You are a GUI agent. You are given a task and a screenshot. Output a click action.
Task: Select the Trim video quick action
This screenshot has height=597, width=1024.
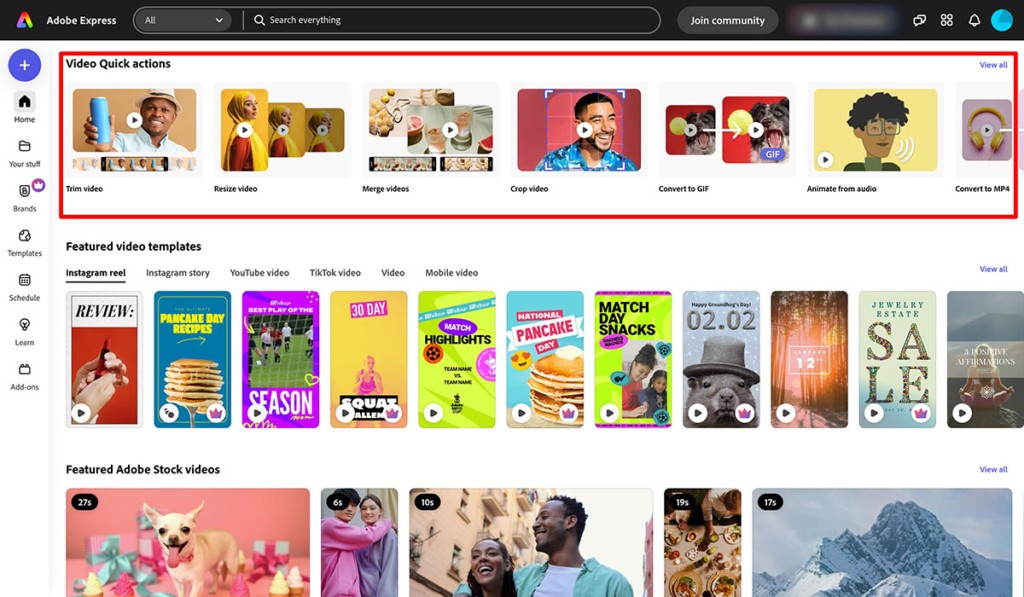click(134, 129)
